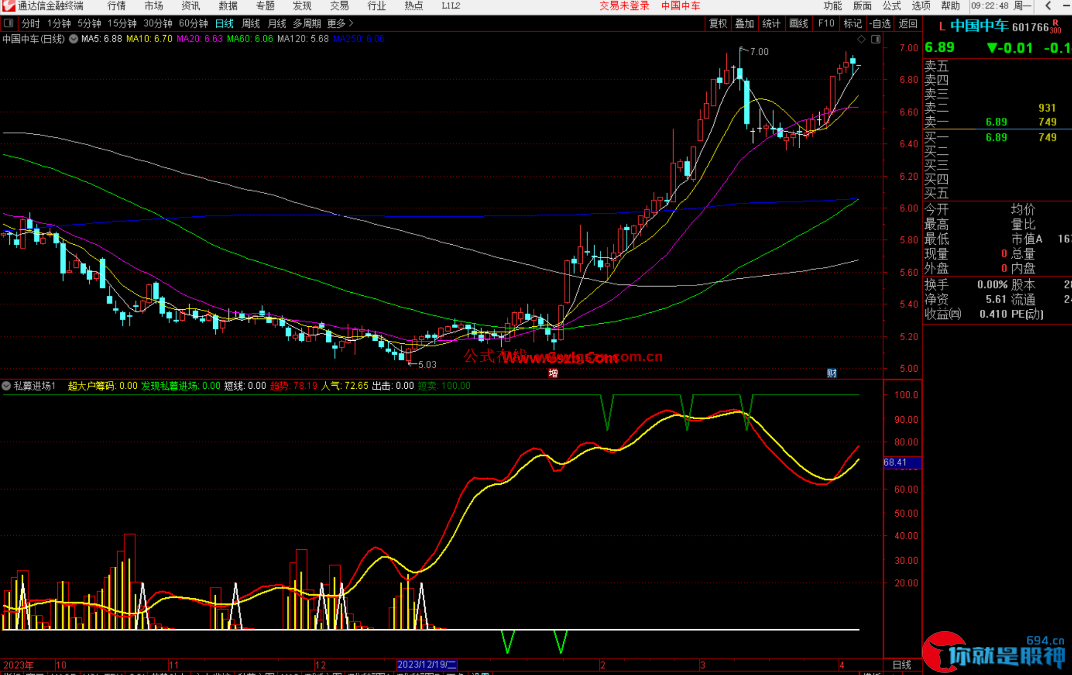Switch to the 30分钟 period
The width and height of the screenshot is (1072, 675).
point(157,23)
